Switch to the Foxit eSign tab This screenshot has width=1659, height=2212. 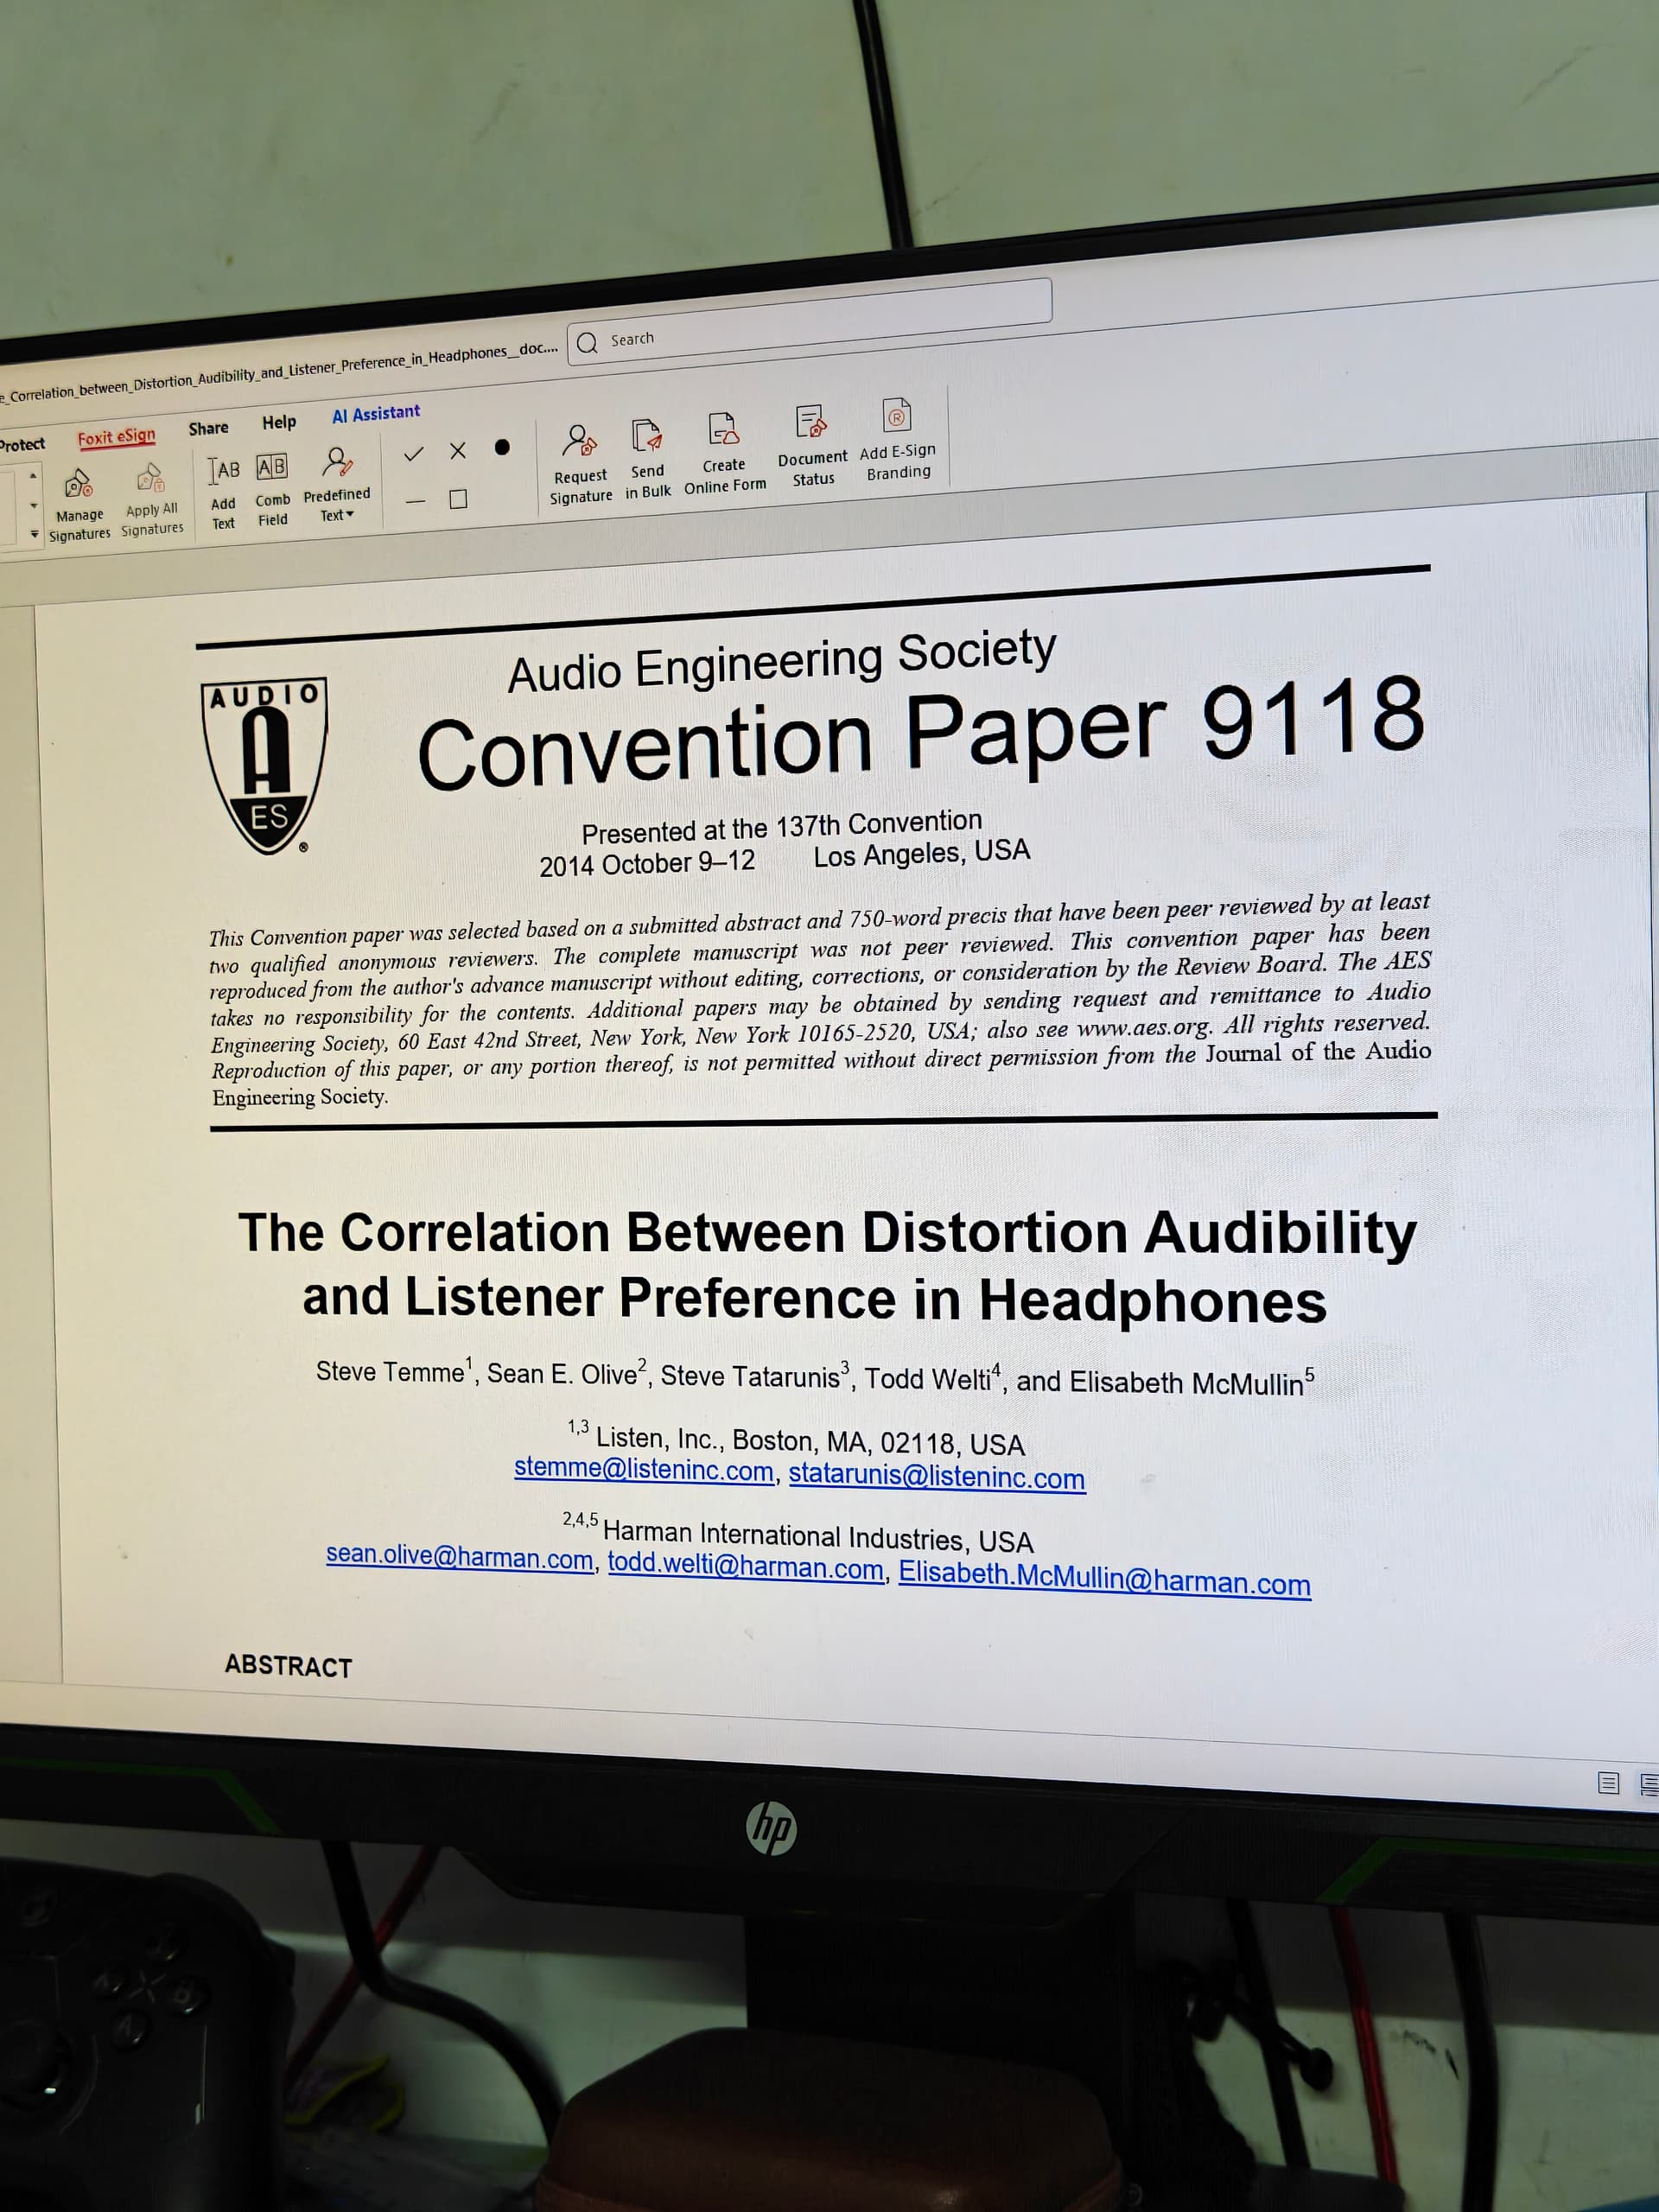[116, 437]
